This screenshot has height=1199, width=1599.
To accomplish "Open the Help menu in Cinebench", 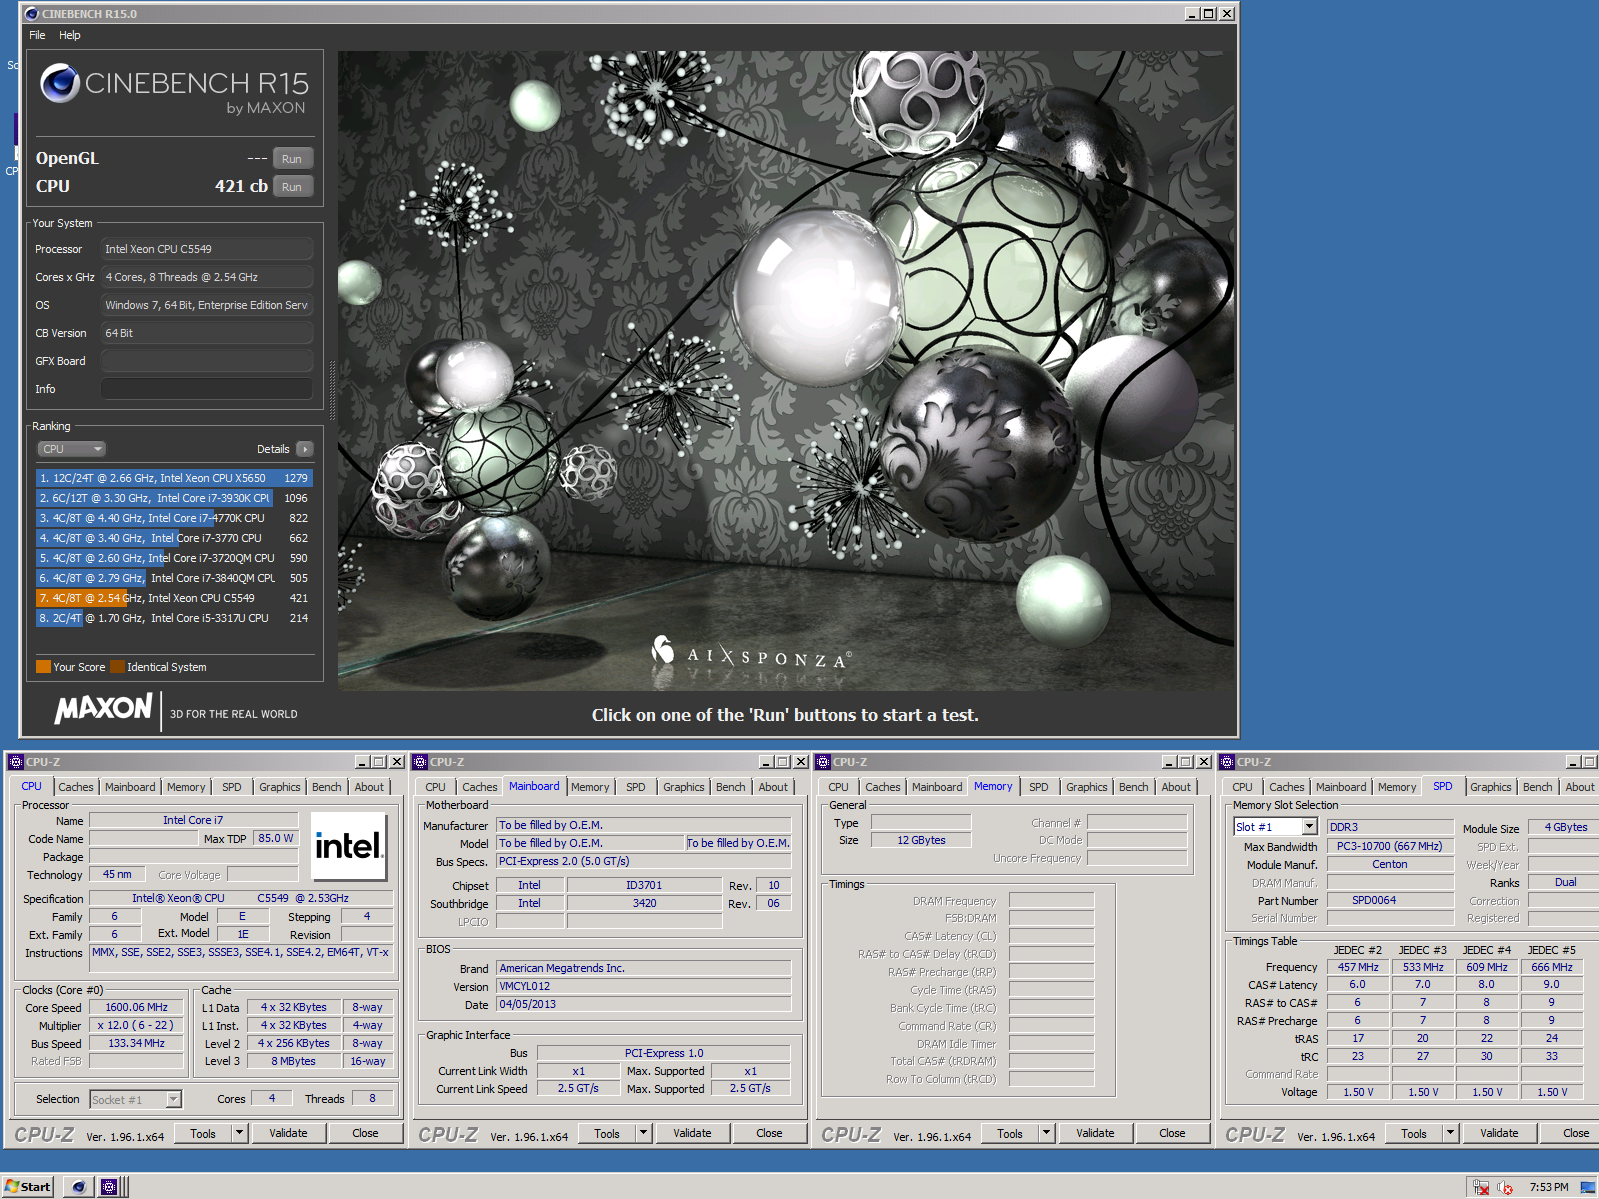I will click(x=70, y=35).
